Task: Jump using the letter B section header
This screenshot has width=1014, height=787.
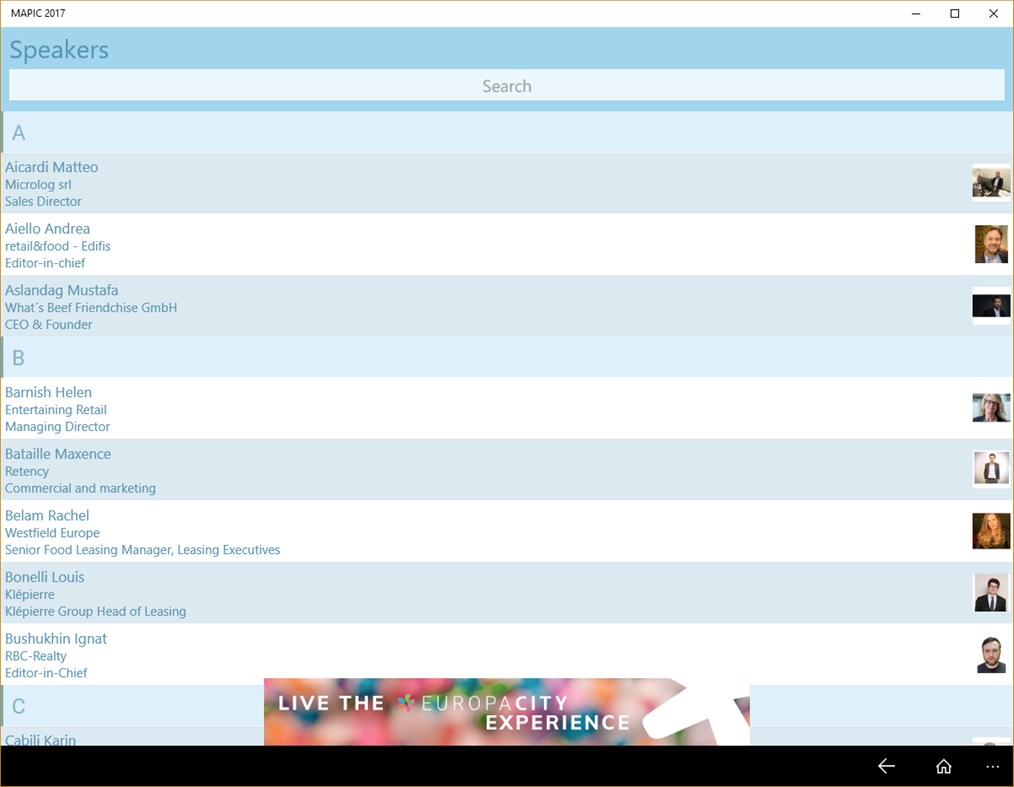Action: point(506,357)
